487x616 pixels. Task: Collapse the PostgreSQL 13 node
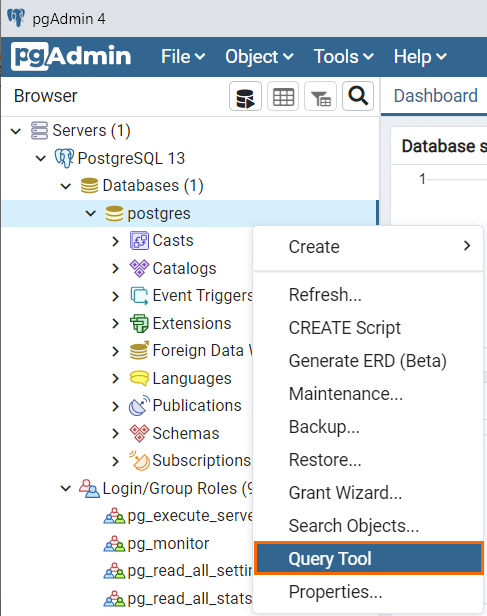(x=41, y=158)
